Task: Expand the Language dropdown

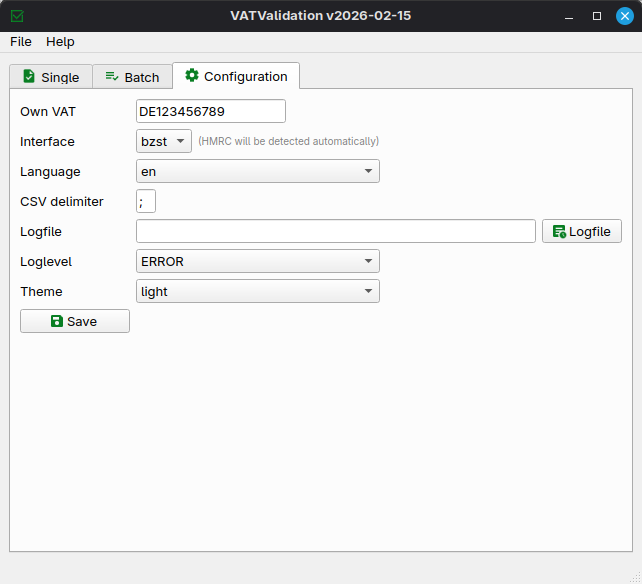Action: tap(258, 171)
